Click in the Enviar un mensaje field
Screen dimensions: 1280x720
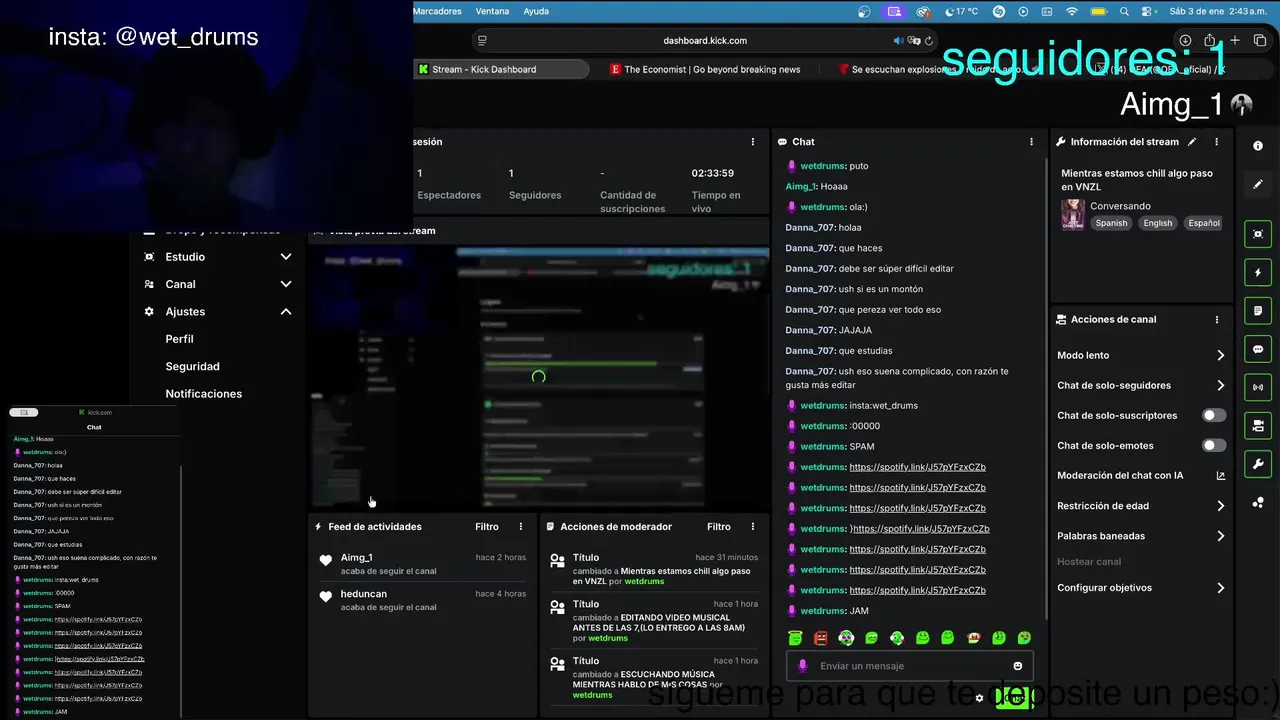click(910, 666)
